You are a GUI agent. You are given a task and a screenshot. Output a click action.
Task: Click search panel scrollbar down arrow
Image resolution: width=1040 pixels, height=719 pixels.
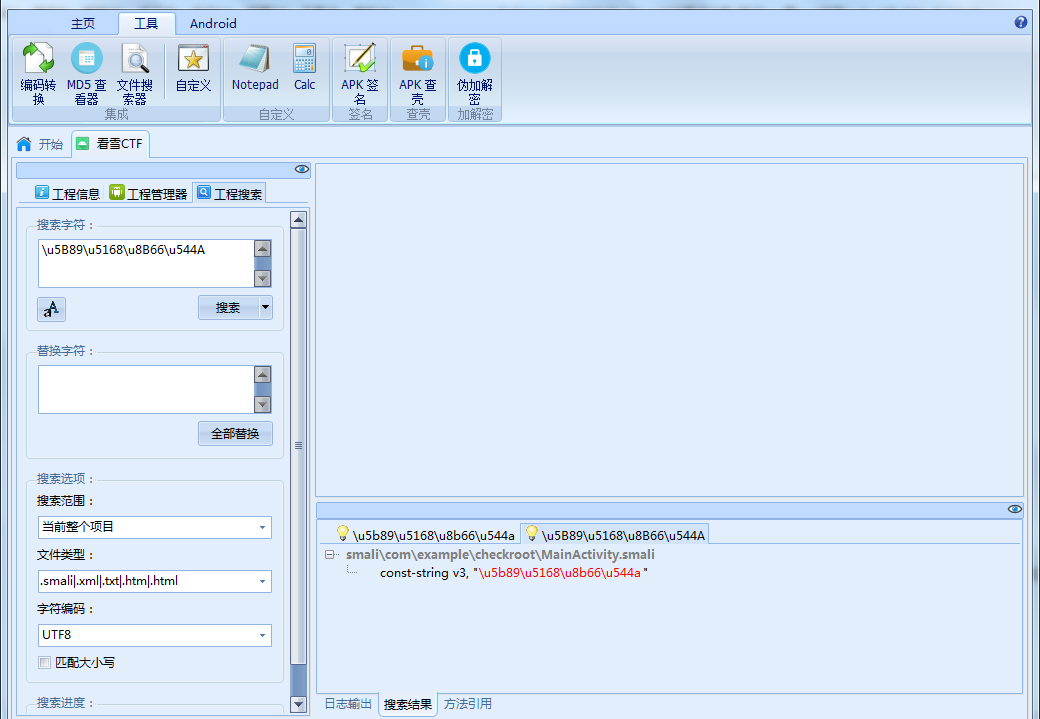click(x=298, y=704)
